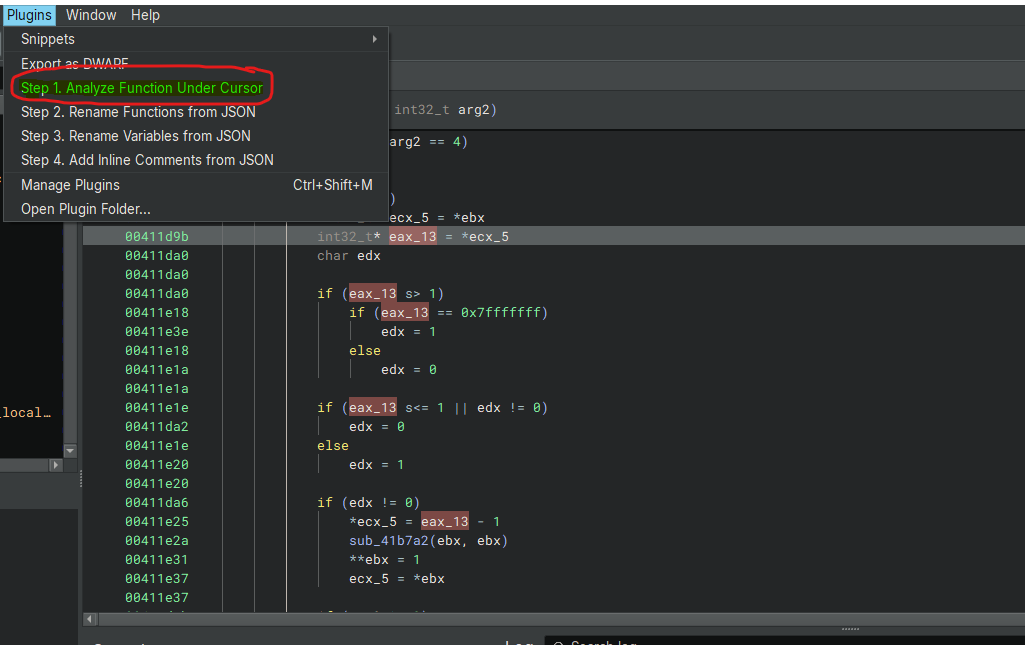Select Step 2. Rename Functions from JSON
Screen dimensions: 1025x645
[x=138, y=112]
